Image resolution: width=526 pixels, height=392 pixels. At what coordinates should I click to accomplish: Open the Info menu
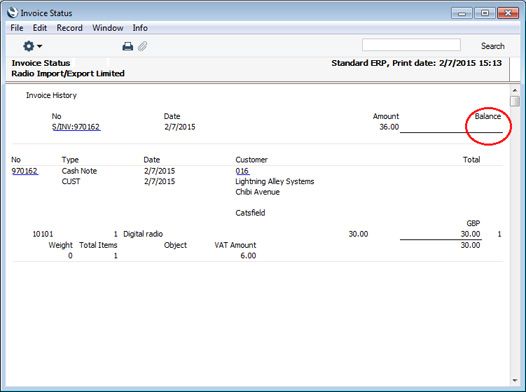pos(140,28)
